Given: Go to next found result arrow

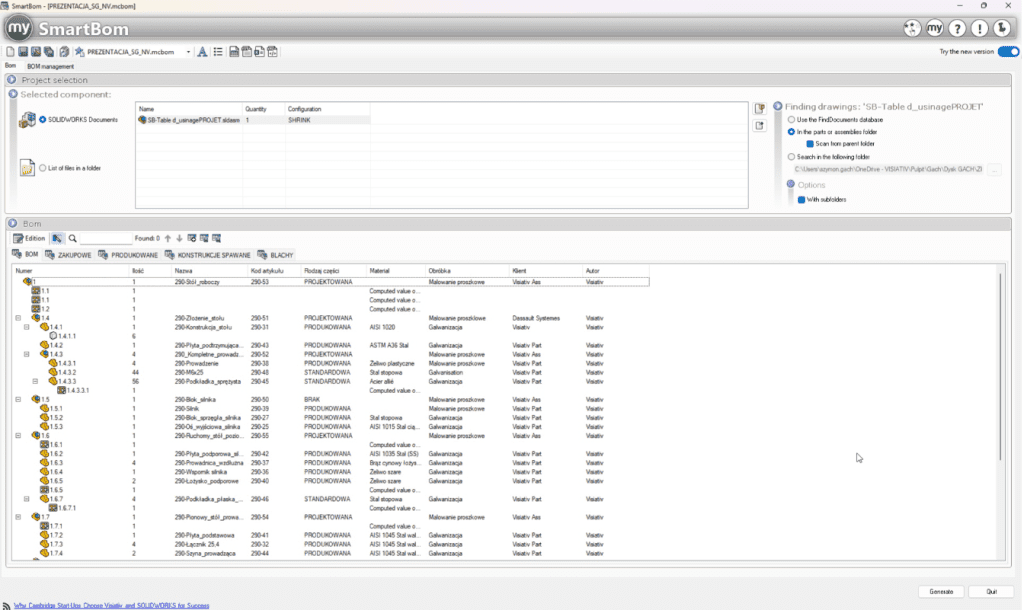Looking at the screenshot, I should tap(180, 238).
